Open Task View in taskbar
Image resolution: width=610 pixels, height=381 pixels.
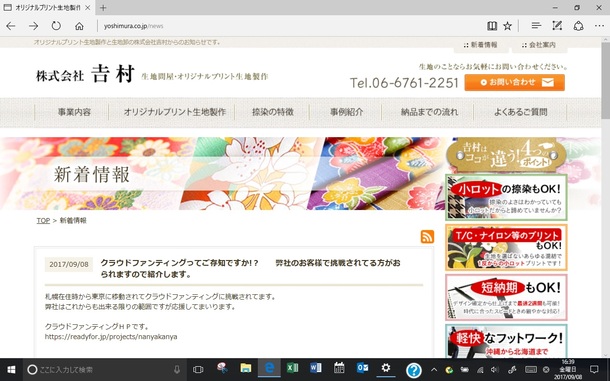coord(198,369)
